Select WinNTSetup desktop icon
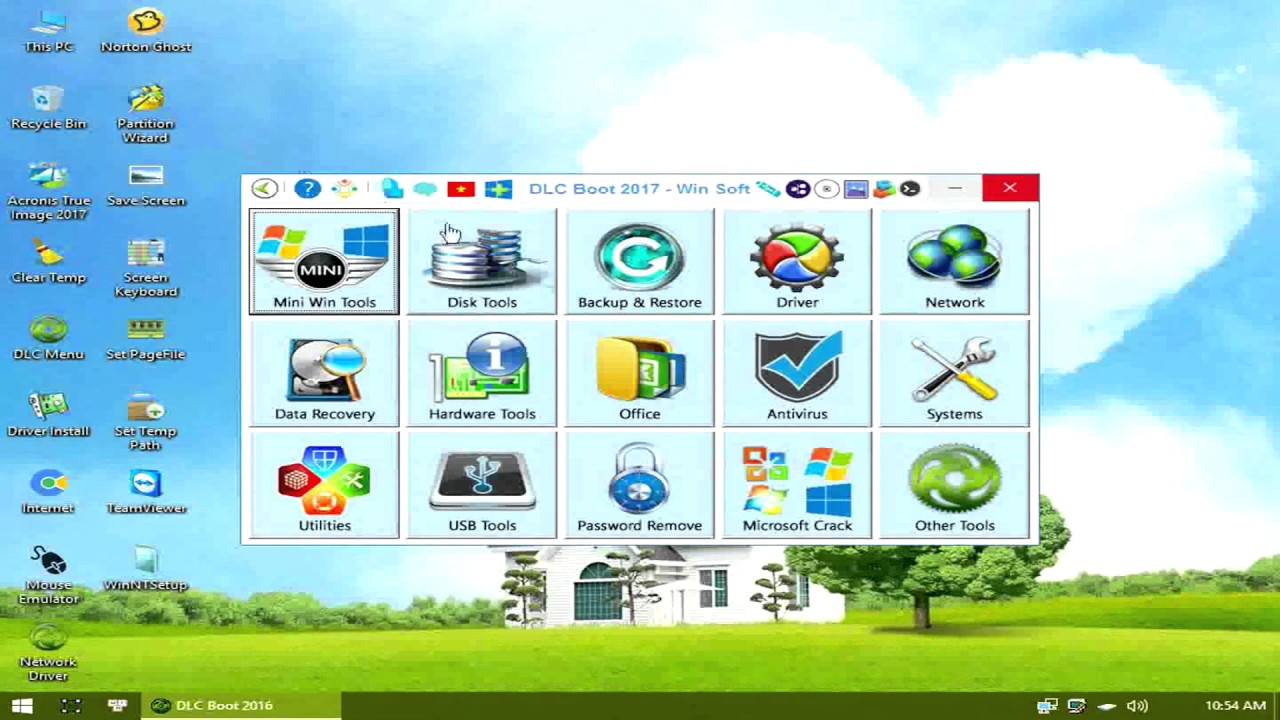Screen dimensions: 1280x720 click(x=146, y=570)
